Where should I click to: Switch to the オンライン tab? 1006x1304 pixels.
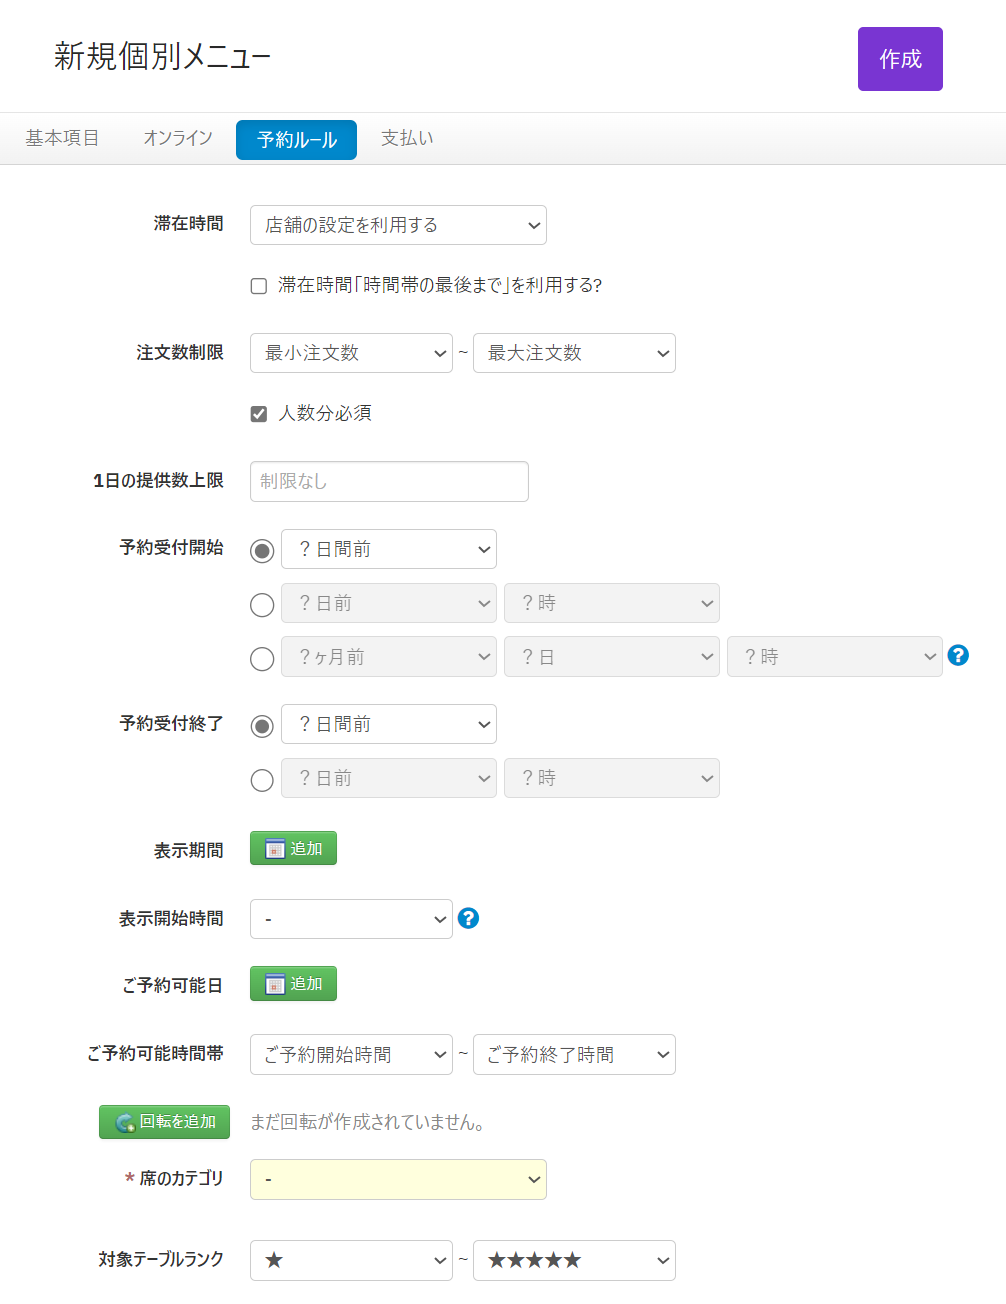(x=178, y=138)
